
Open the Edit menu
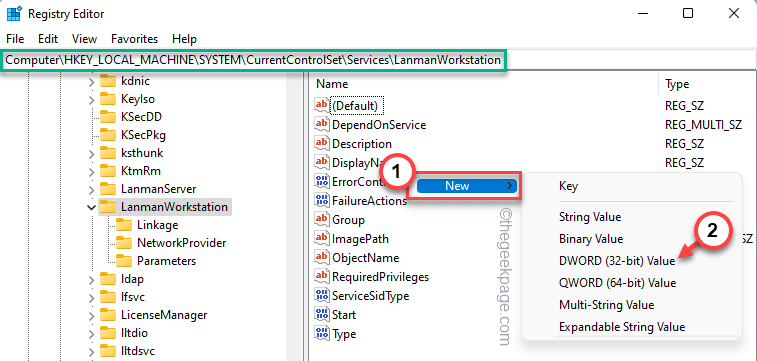(x=48, y=39)
